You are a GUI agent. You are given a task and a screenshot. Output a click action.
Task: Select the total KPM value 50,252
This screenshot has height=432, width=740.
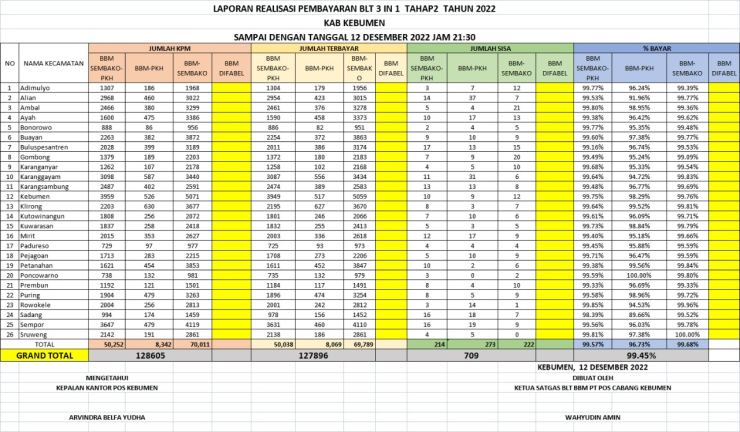(x=107, y=345)
